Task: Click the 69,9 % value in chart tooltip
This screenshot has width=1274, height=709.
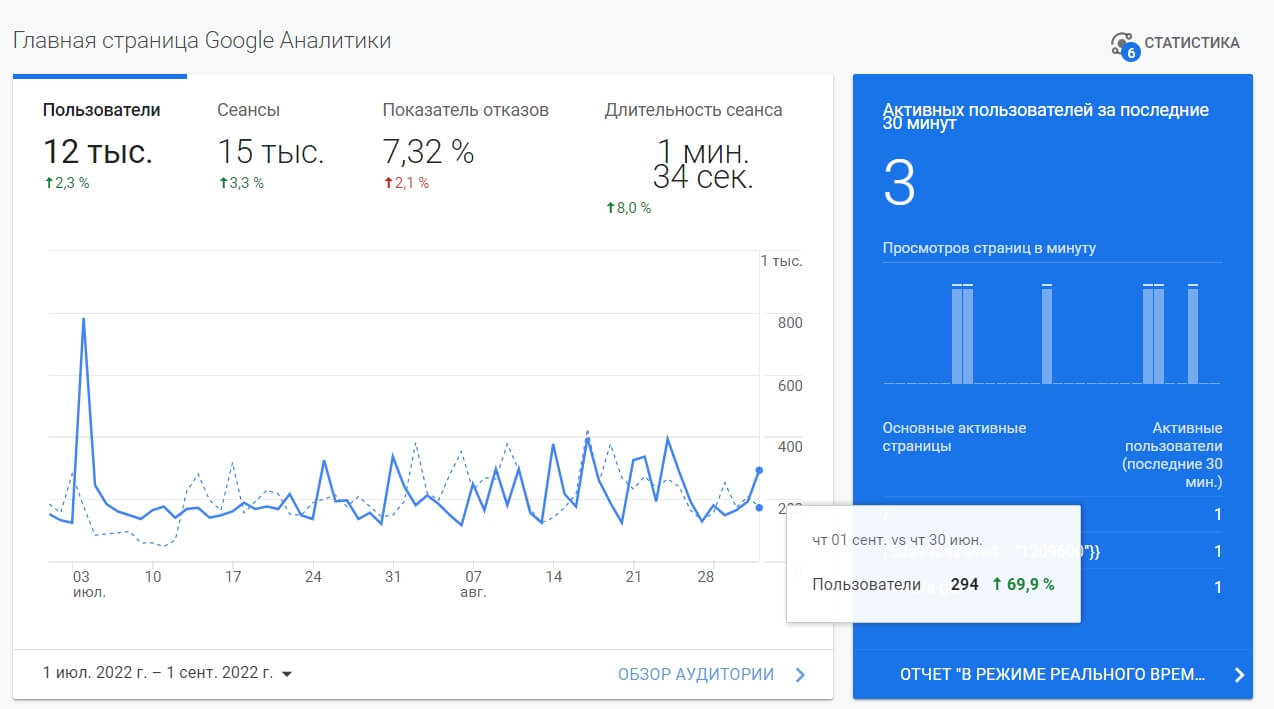Action: coord(1024,585)
